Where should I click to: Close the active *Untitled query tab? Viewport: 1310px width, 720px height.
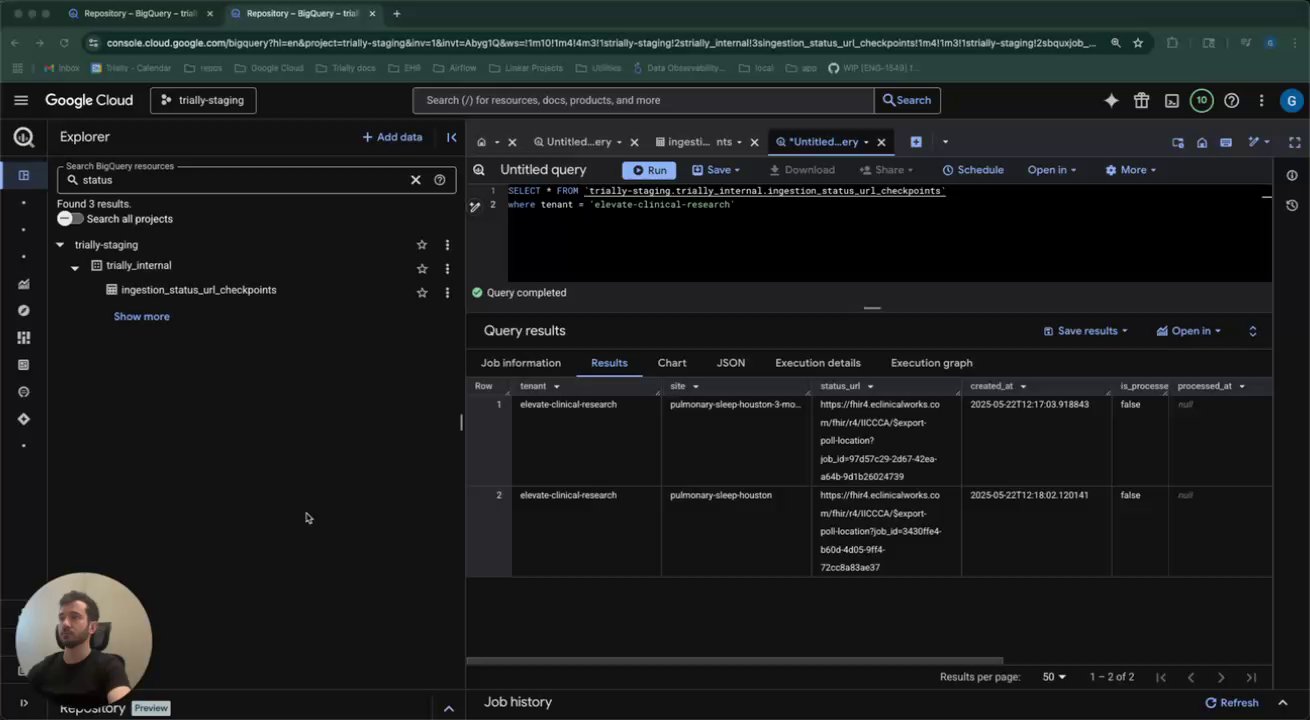point(881,142)
